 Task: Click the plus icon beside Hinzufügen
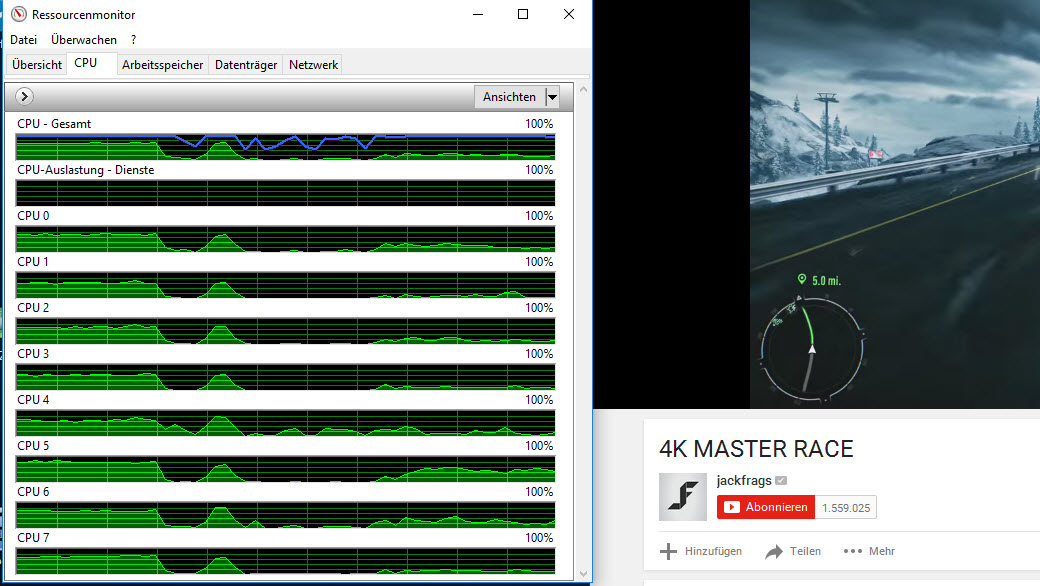[x=669, y=551]
